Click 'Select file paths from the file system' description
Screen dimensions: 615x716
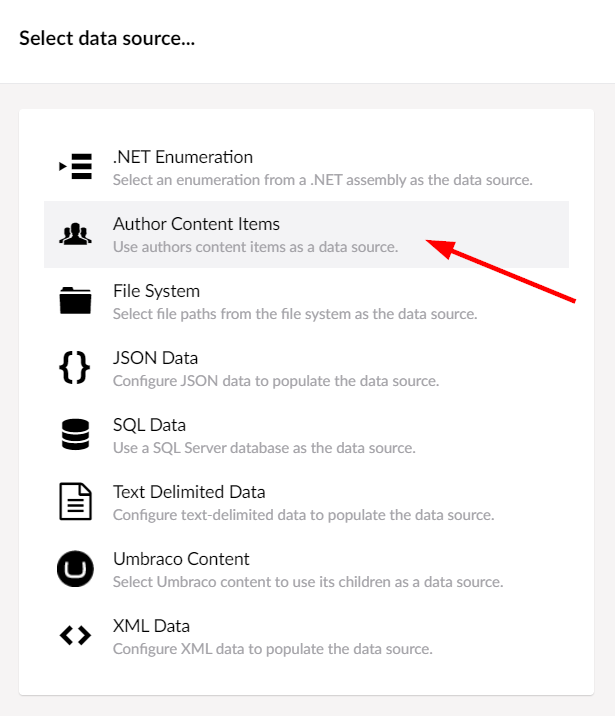point(295,314)
